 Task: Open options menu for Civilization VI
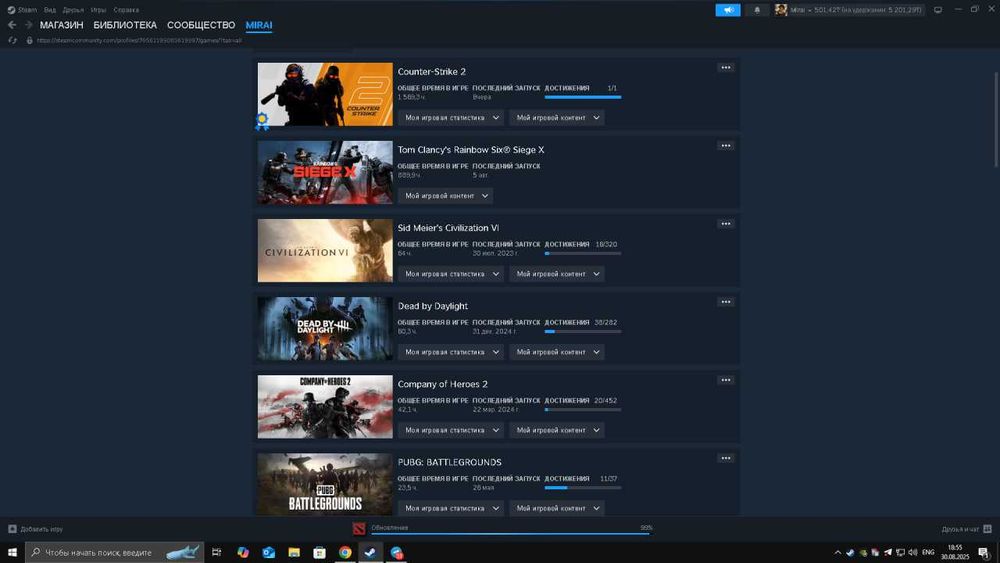coord(726,224)
